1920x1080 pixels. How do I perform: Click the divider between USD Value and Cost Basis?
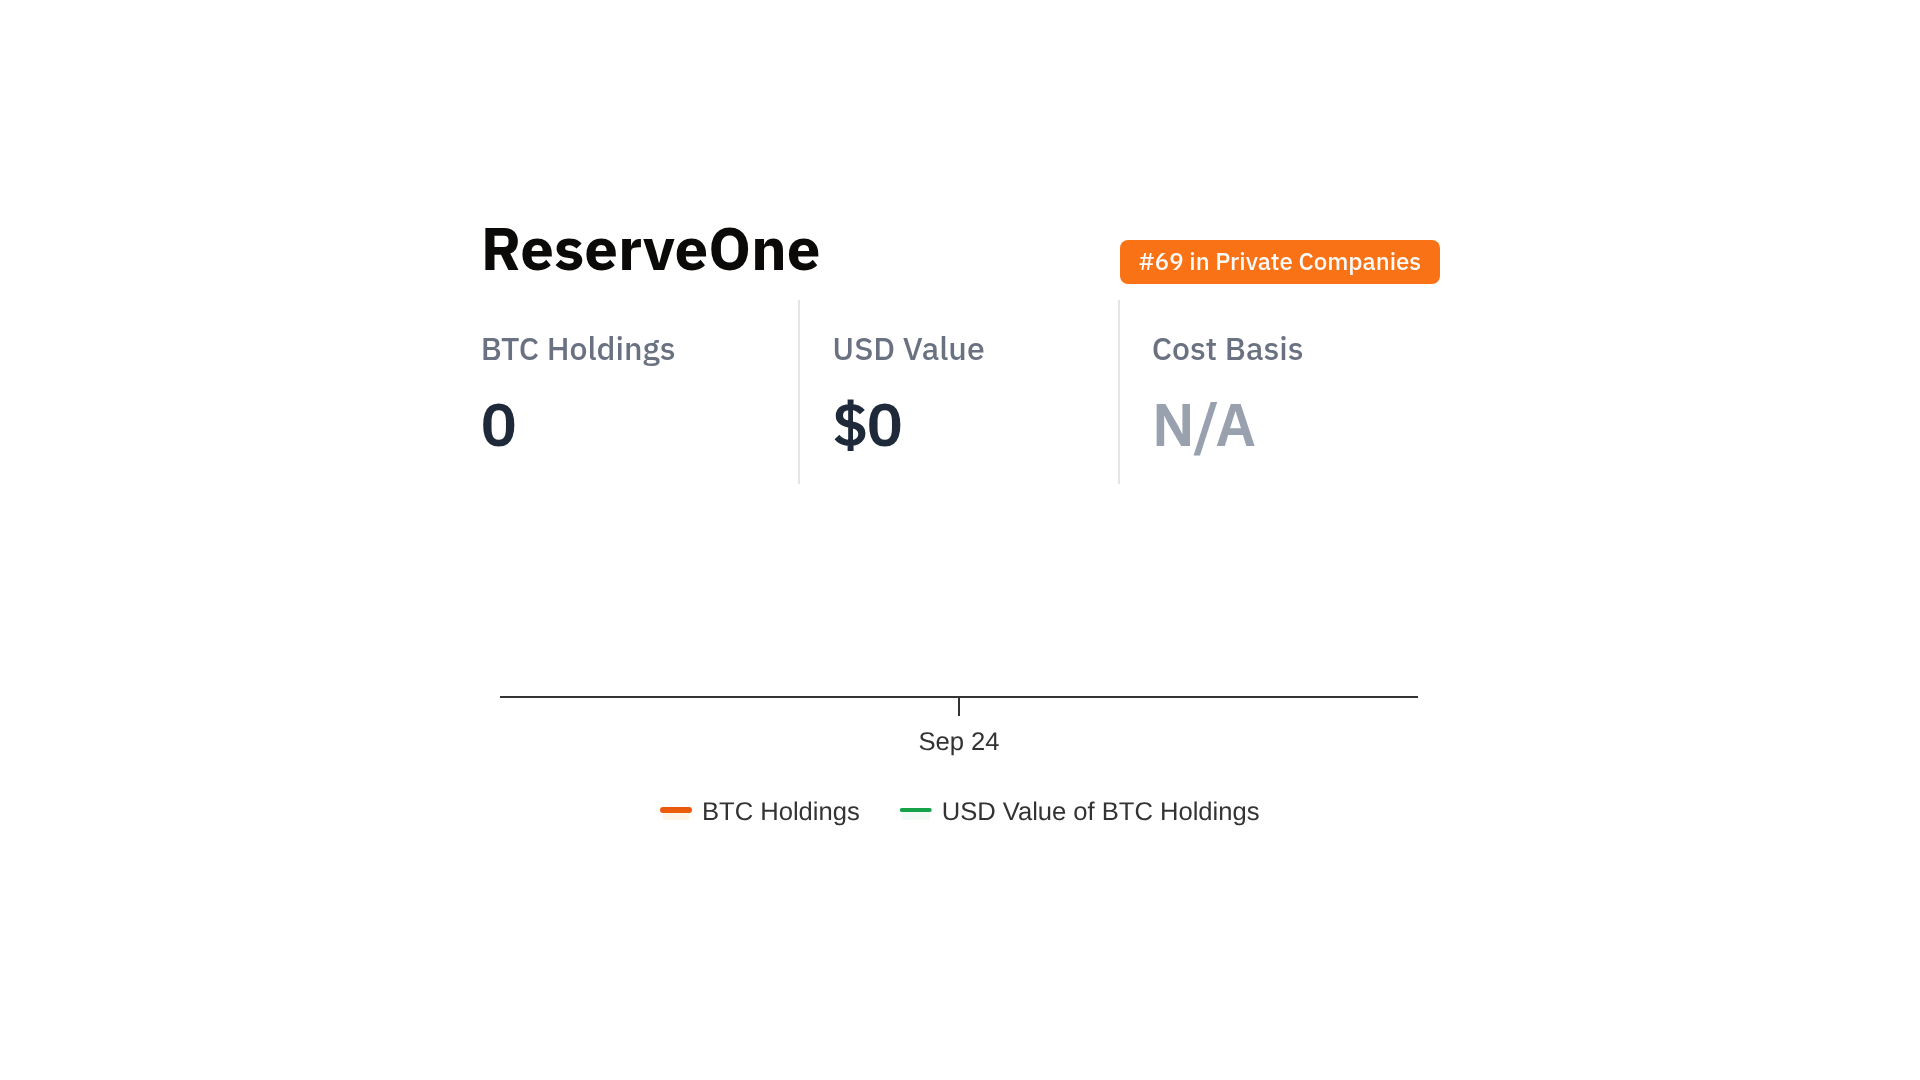coord(1119,392)
